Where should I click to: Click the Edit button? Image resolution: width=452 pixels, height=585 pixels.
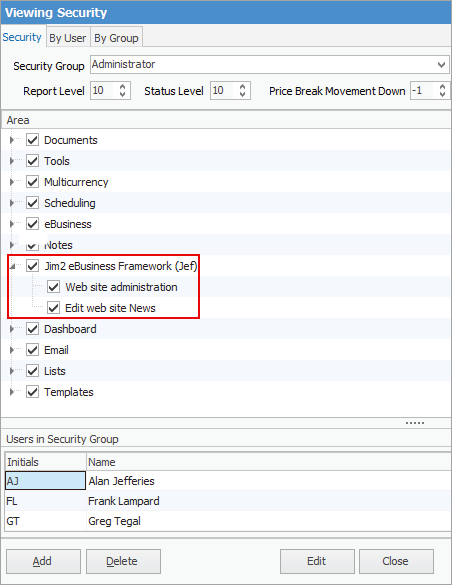(x=317, y=561)
